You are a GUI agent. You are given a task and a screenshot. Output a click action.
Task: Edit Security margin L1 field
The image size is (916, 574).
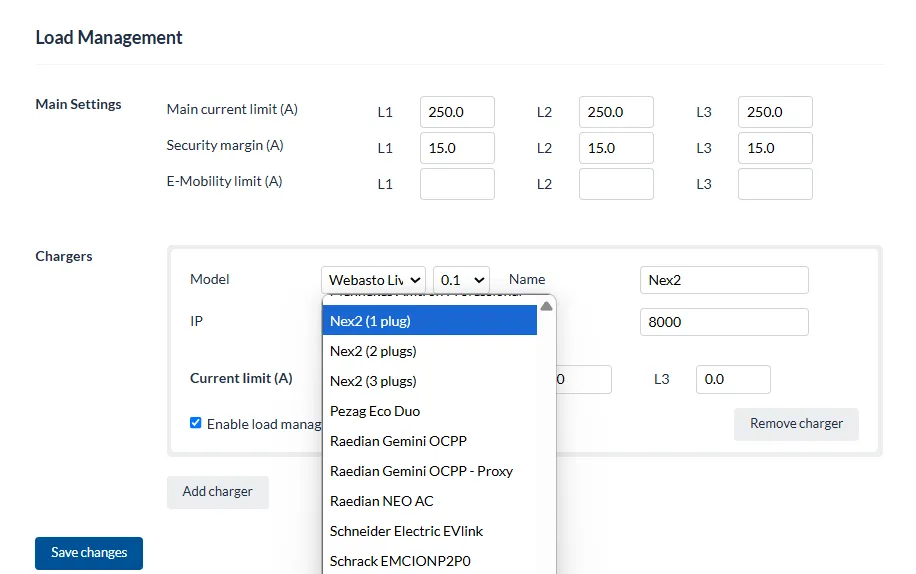457,148
